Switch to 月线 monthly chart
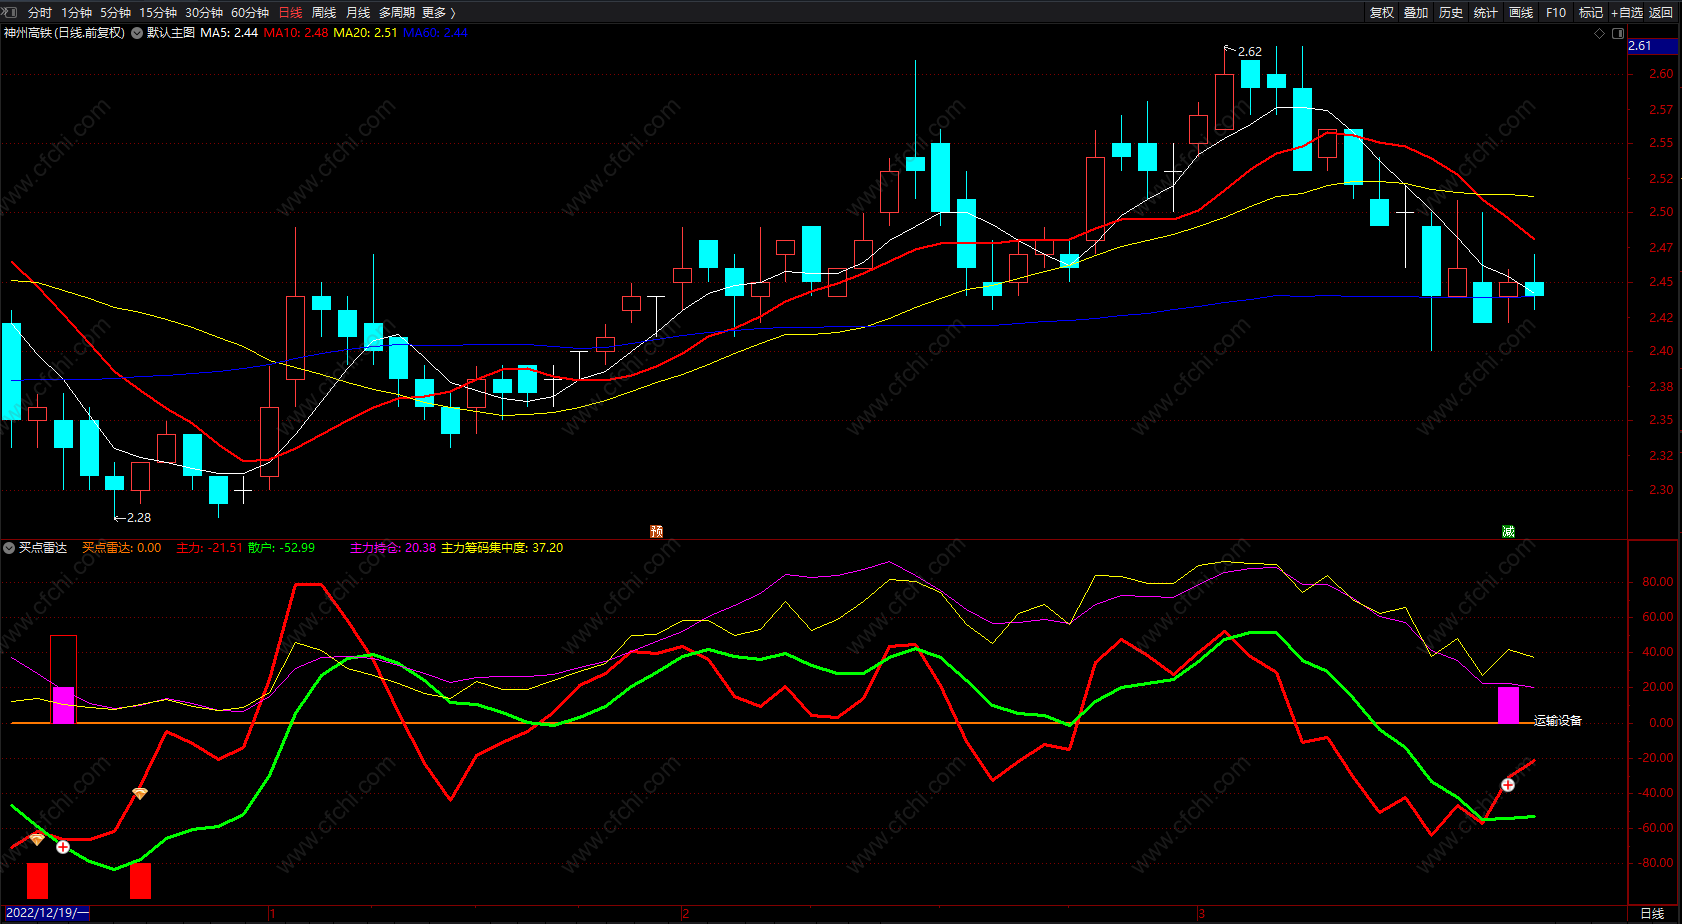The width and height of the screenshot is (1682, 924). click(x=358, y=13)
